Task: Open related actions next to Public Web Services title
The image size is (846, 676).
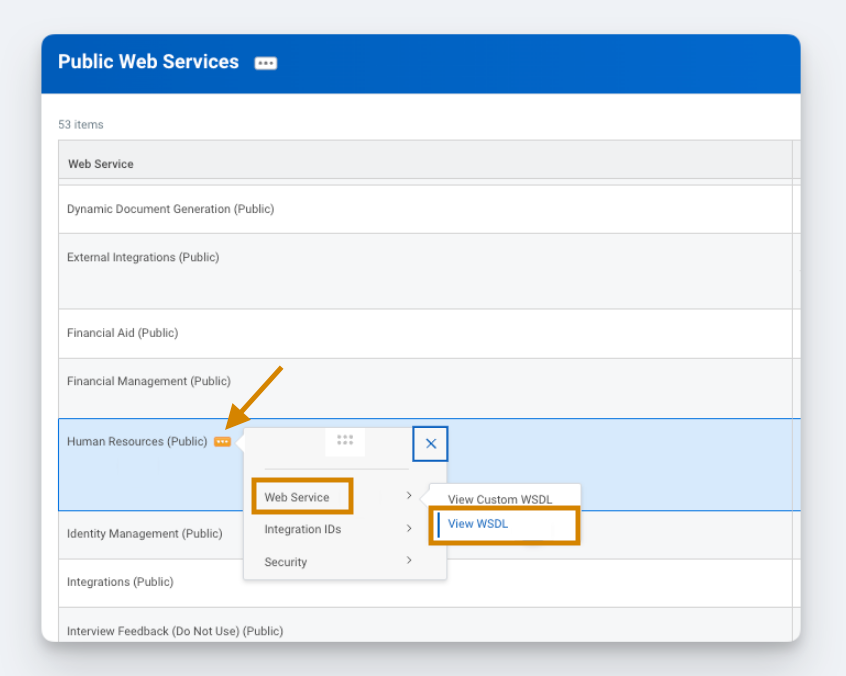Action: coord(265,63)
